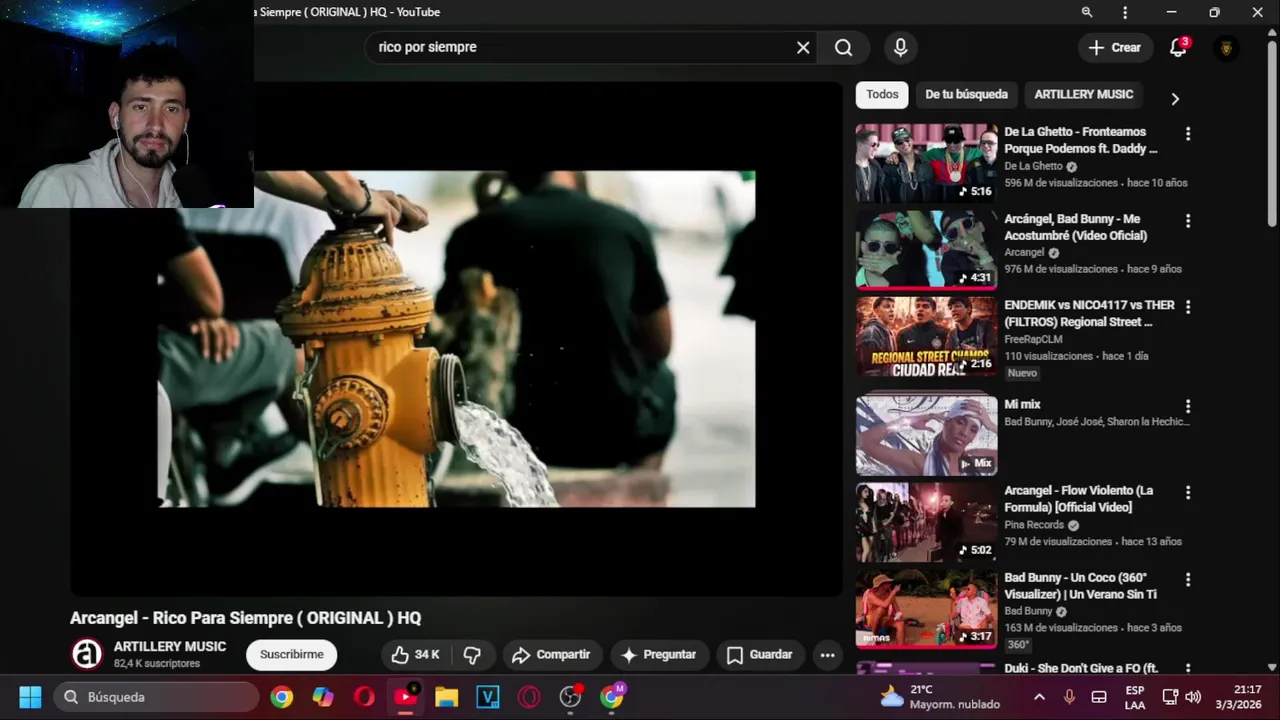Open options menu for Flow Violento video
1280x720 pixels.
tap(1188, 492)
